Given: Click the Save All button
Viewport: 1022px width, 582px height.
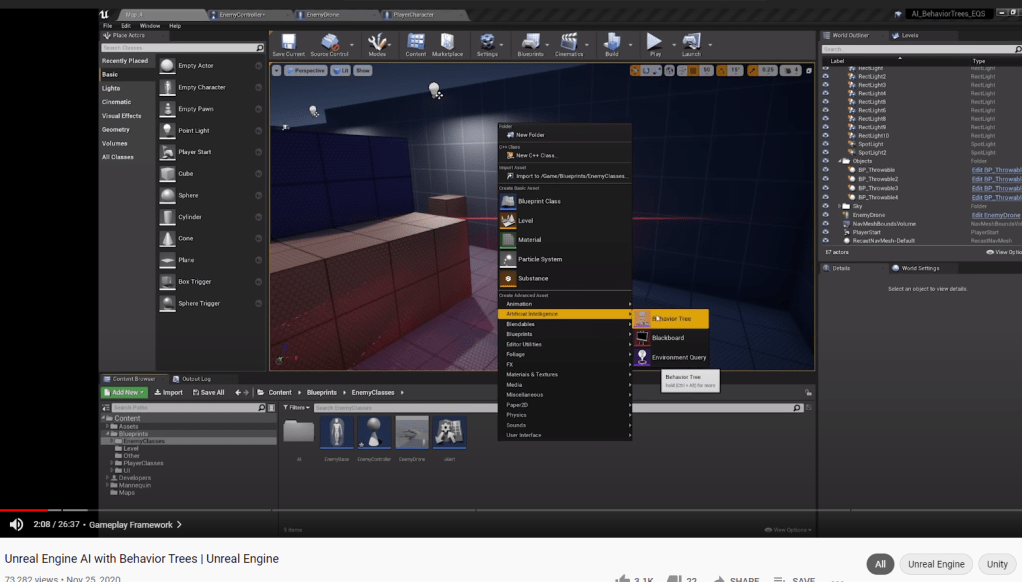Looking at the screenshot, I should point(209,393).
